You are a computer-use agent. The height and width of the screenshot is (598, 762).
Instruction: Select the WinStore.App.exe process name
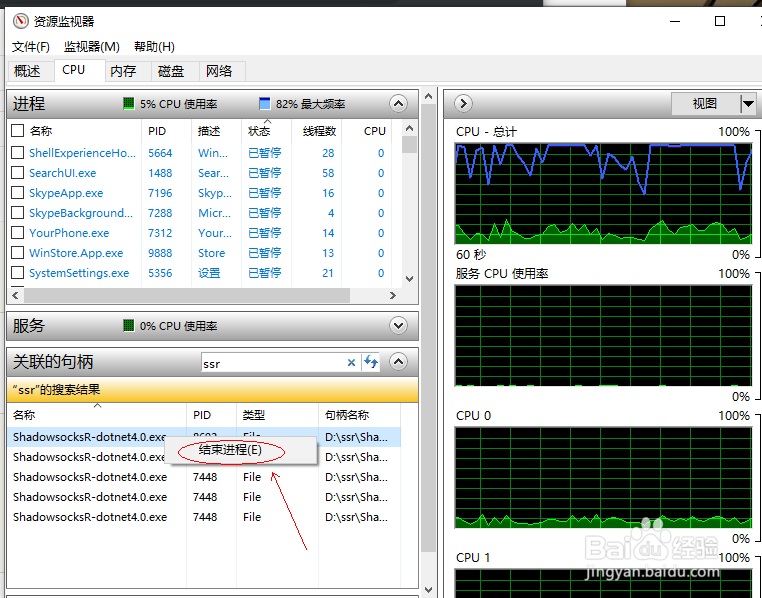[x=76, y=253]
